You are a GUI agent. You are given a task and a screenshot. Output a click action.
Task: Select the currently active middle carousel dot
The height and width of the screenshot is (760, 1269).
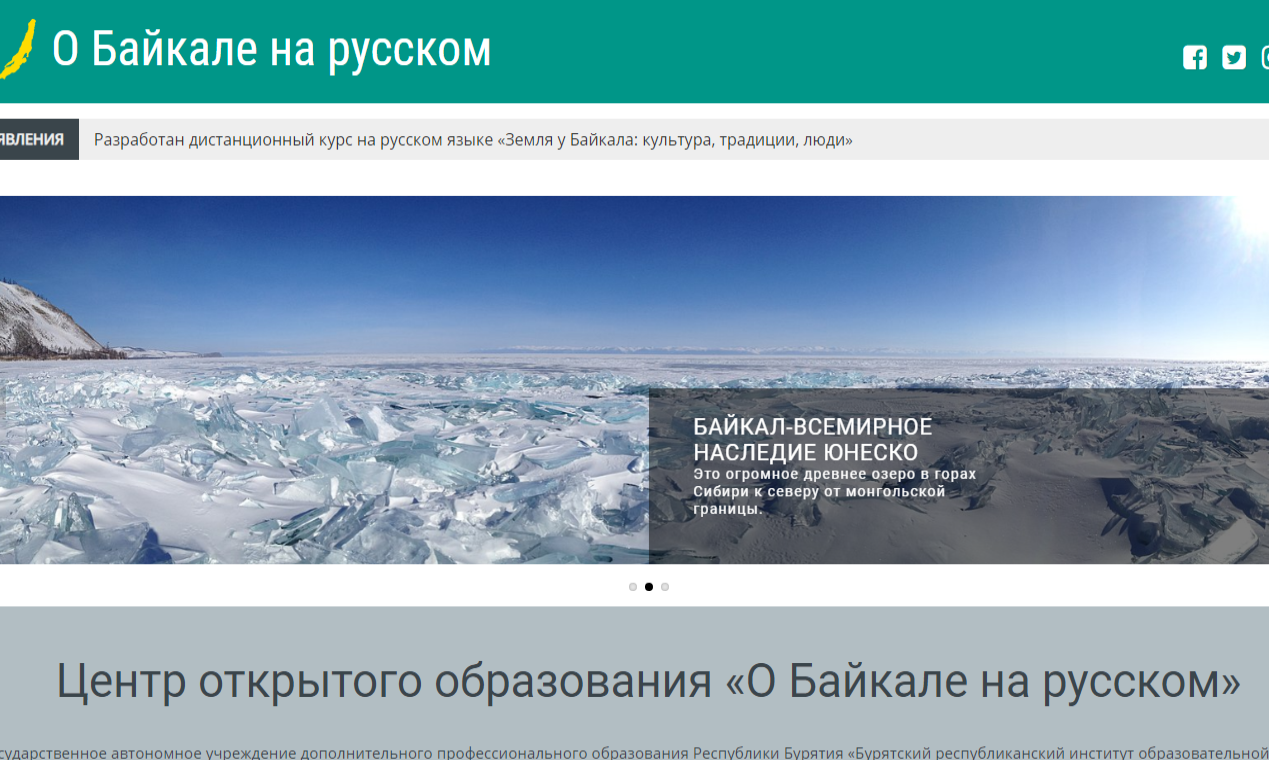pos(648,587)
